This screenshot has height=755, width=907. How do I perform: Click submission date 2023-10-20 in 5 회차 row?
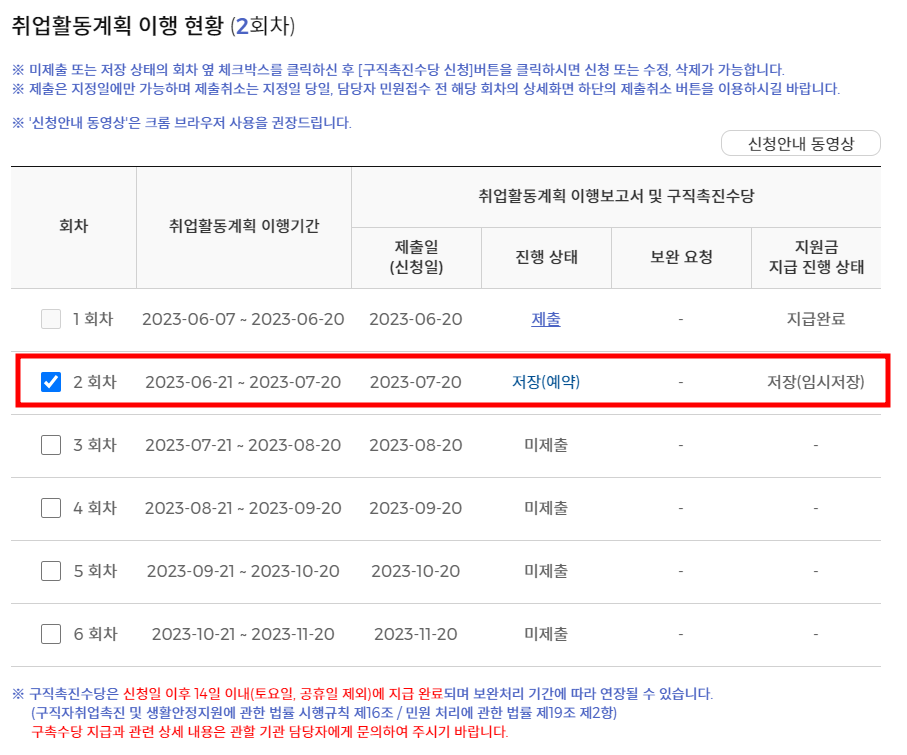(416, 571)
